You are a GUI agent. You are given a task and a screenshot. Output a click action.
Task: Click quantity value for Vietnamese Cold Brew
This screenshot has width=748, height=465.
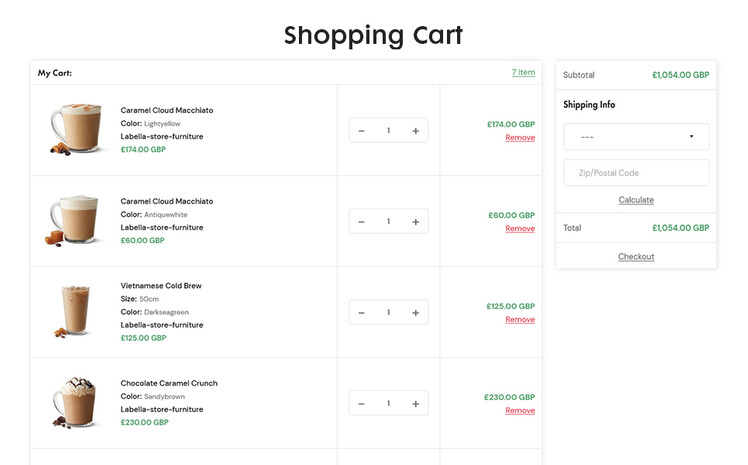(x=389, y=312)
